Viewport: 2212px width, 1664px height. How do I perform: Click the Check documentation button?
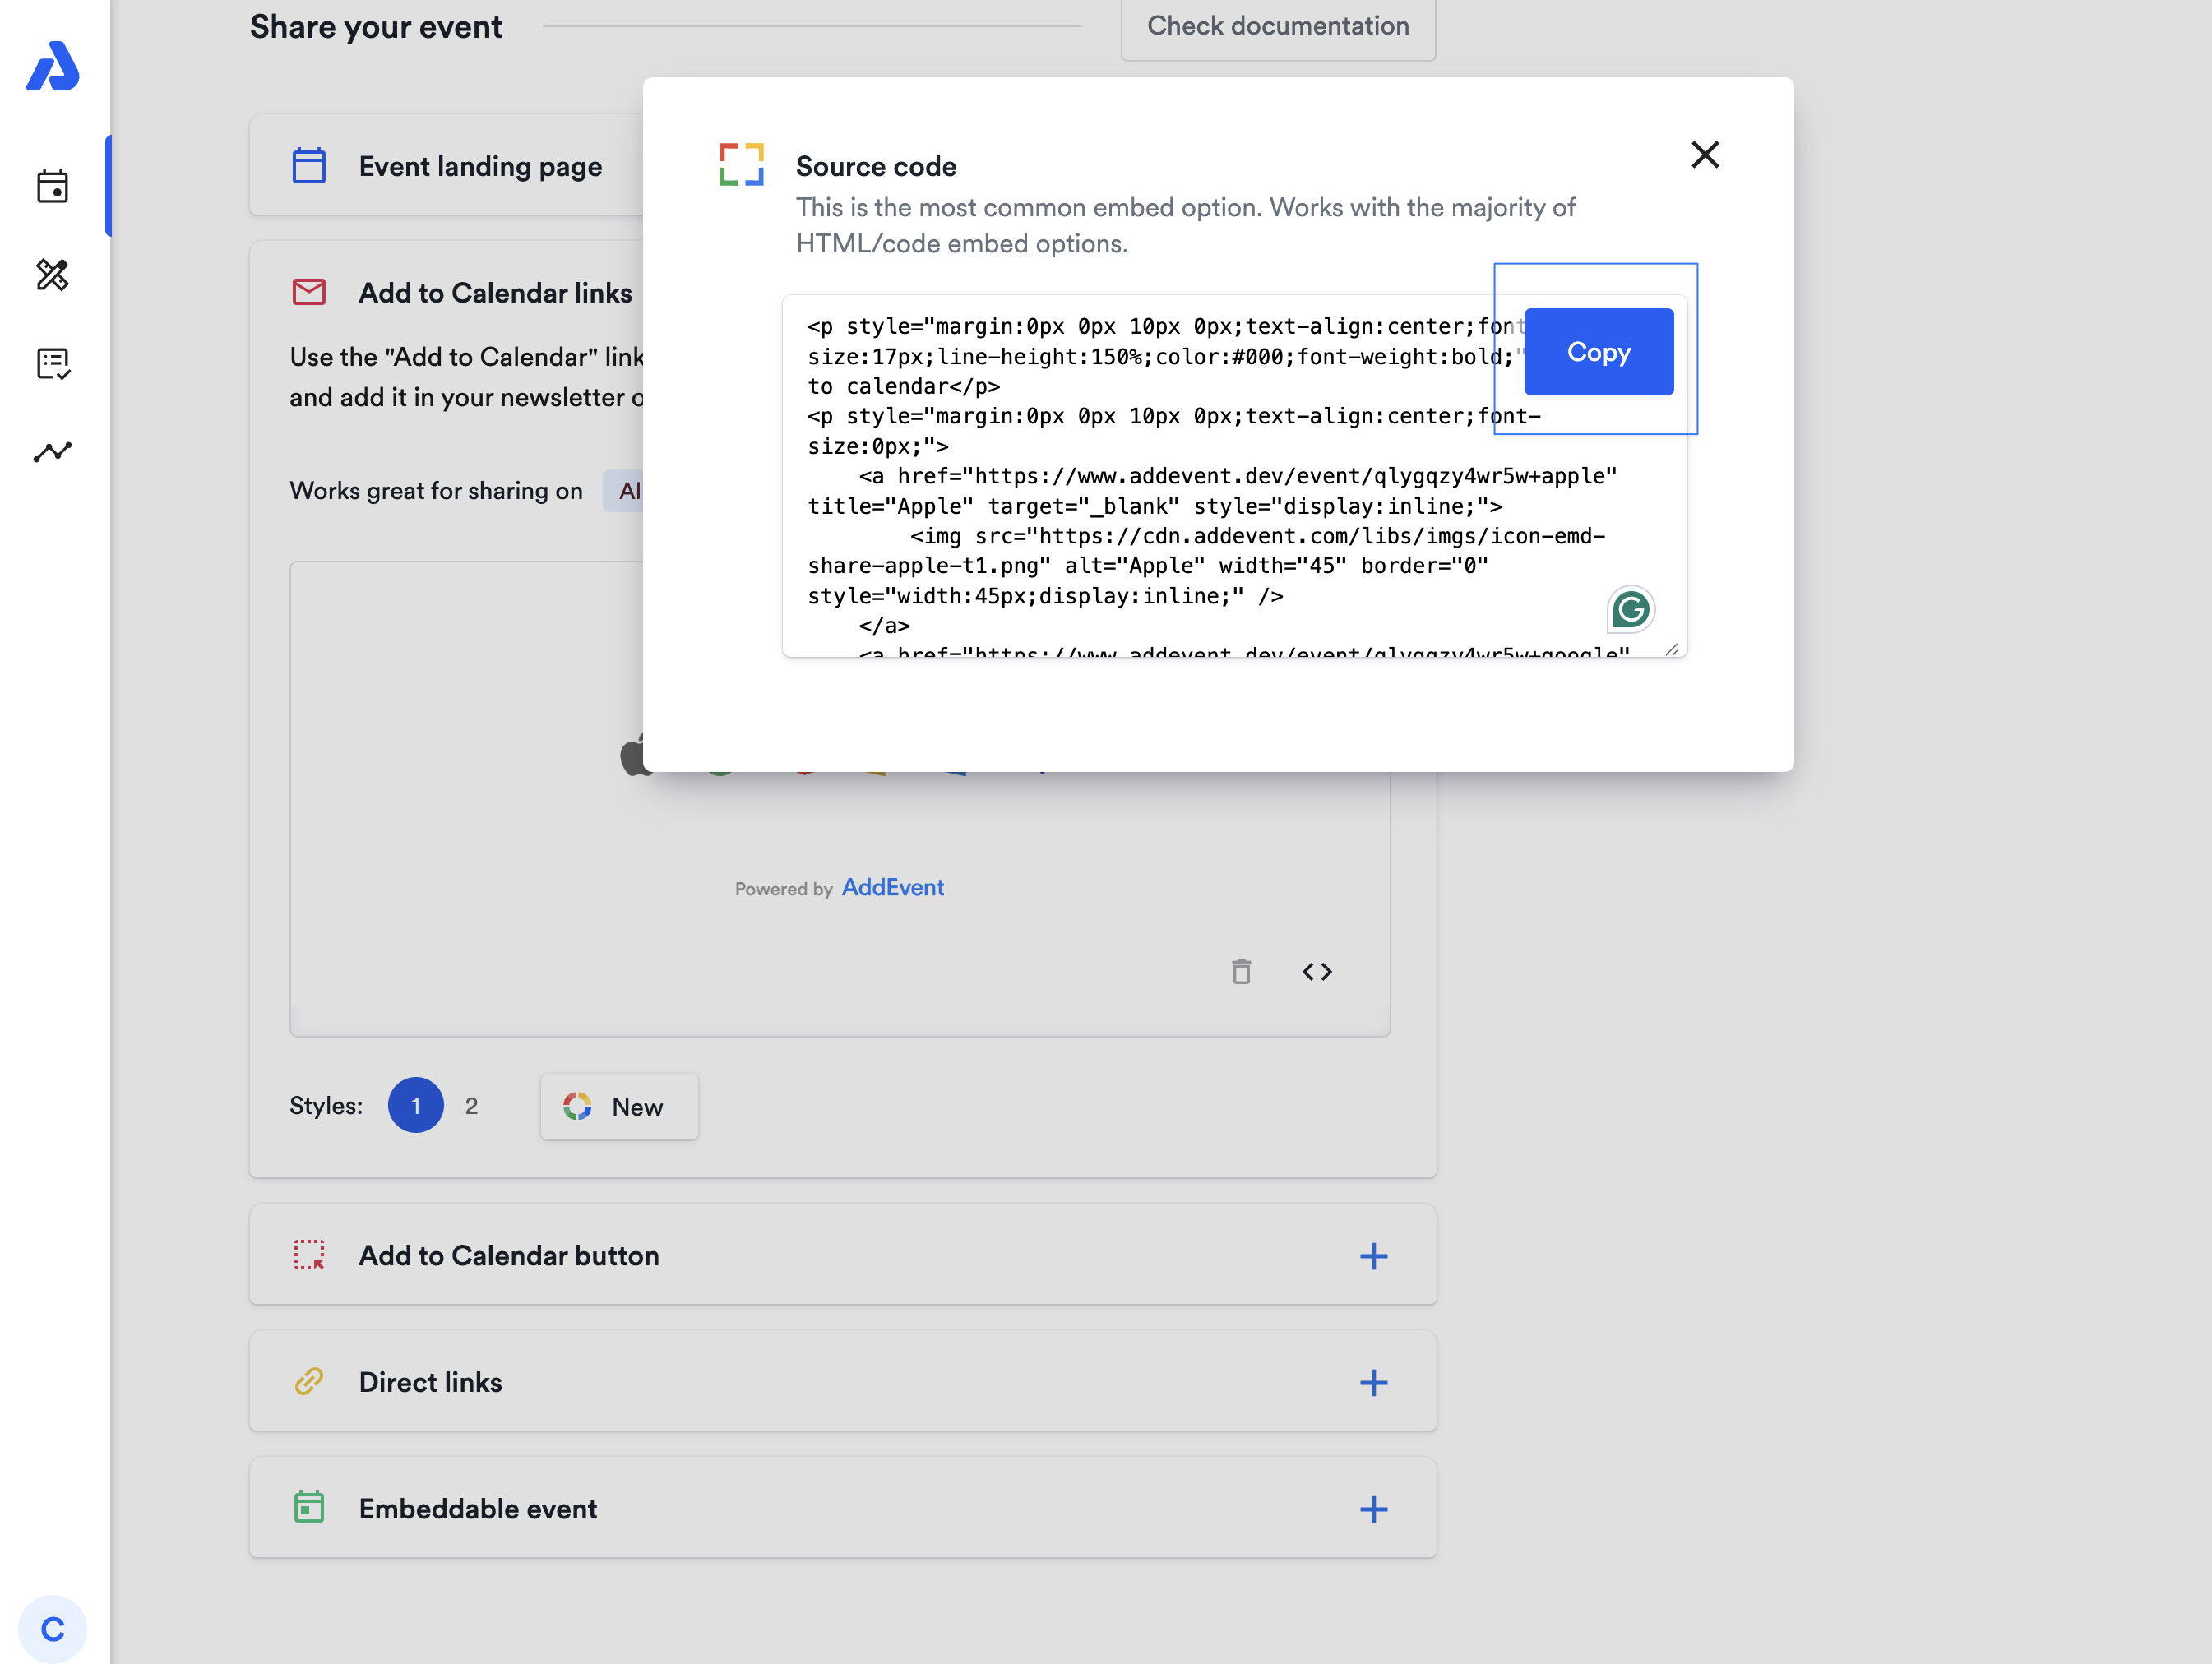coord(1277,26)
